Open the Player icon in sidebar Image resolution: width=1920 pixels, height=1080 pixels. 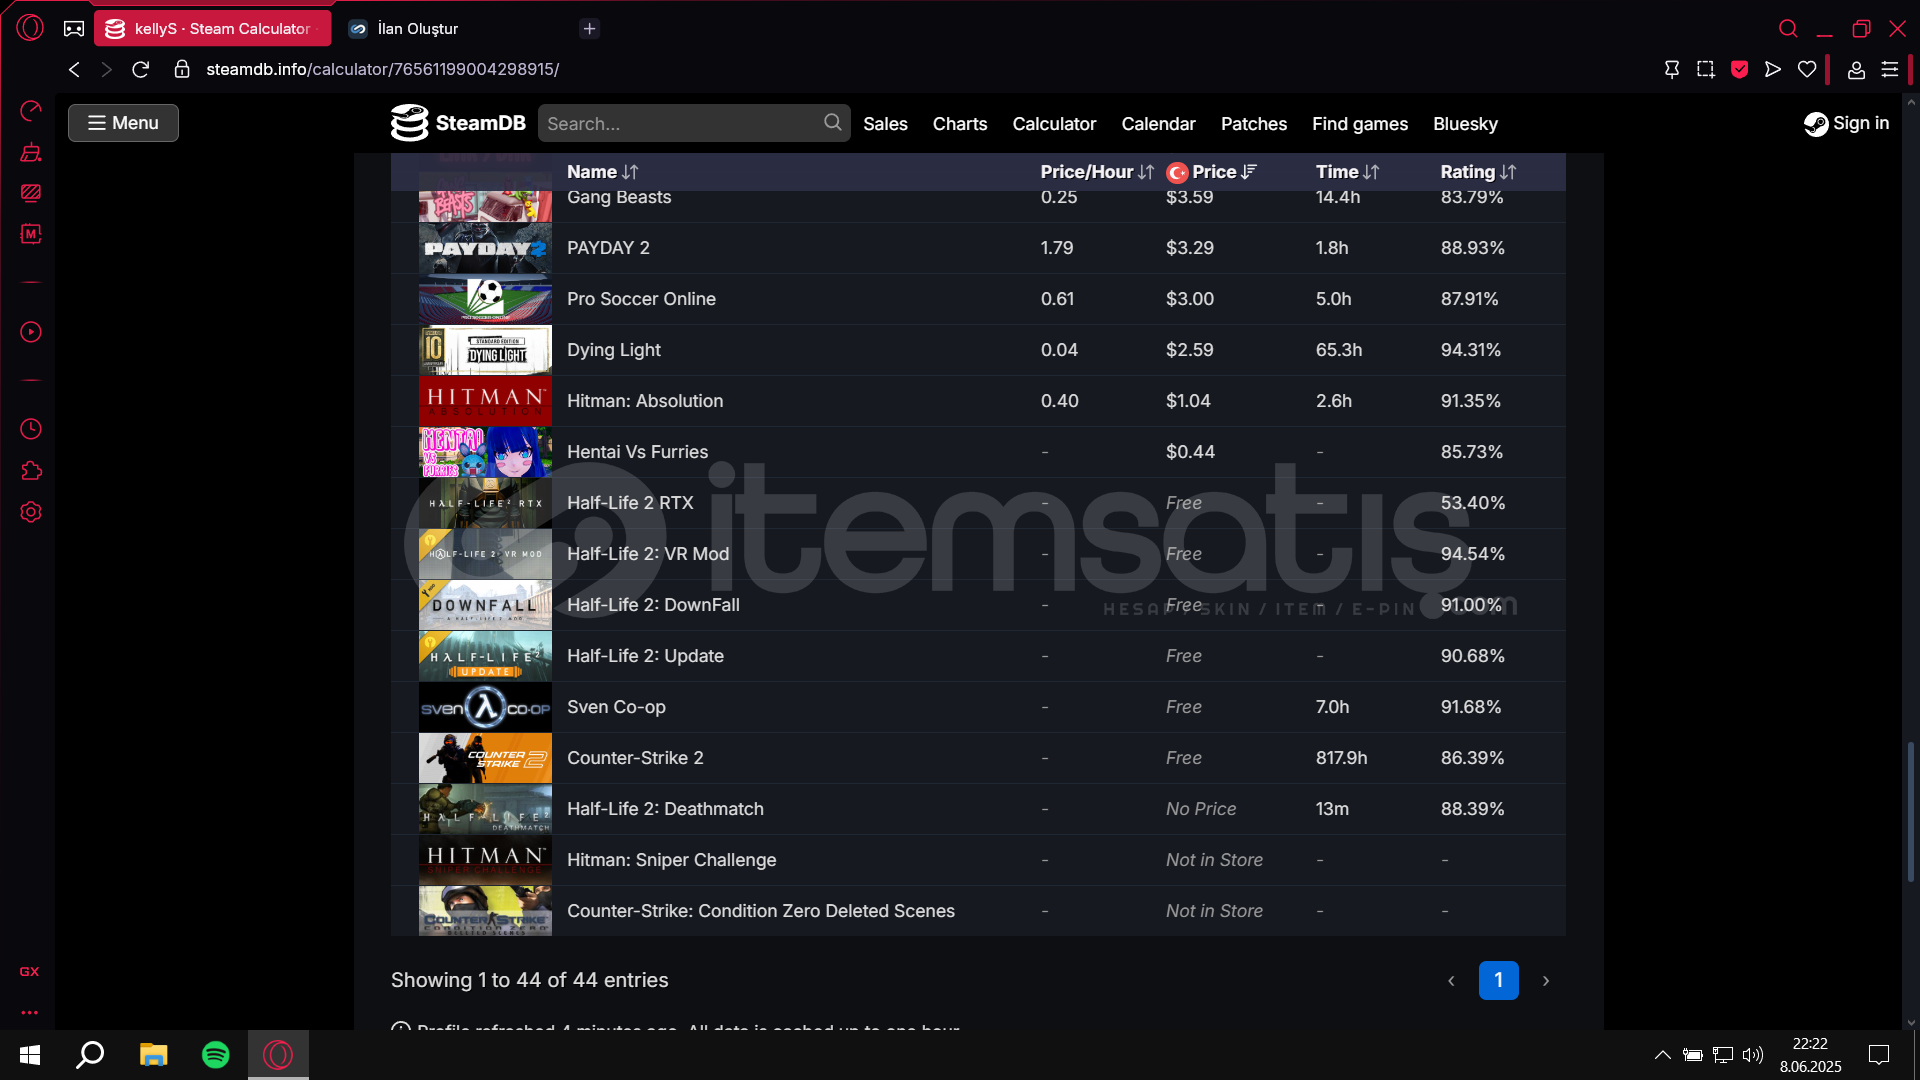pos(31,332)
